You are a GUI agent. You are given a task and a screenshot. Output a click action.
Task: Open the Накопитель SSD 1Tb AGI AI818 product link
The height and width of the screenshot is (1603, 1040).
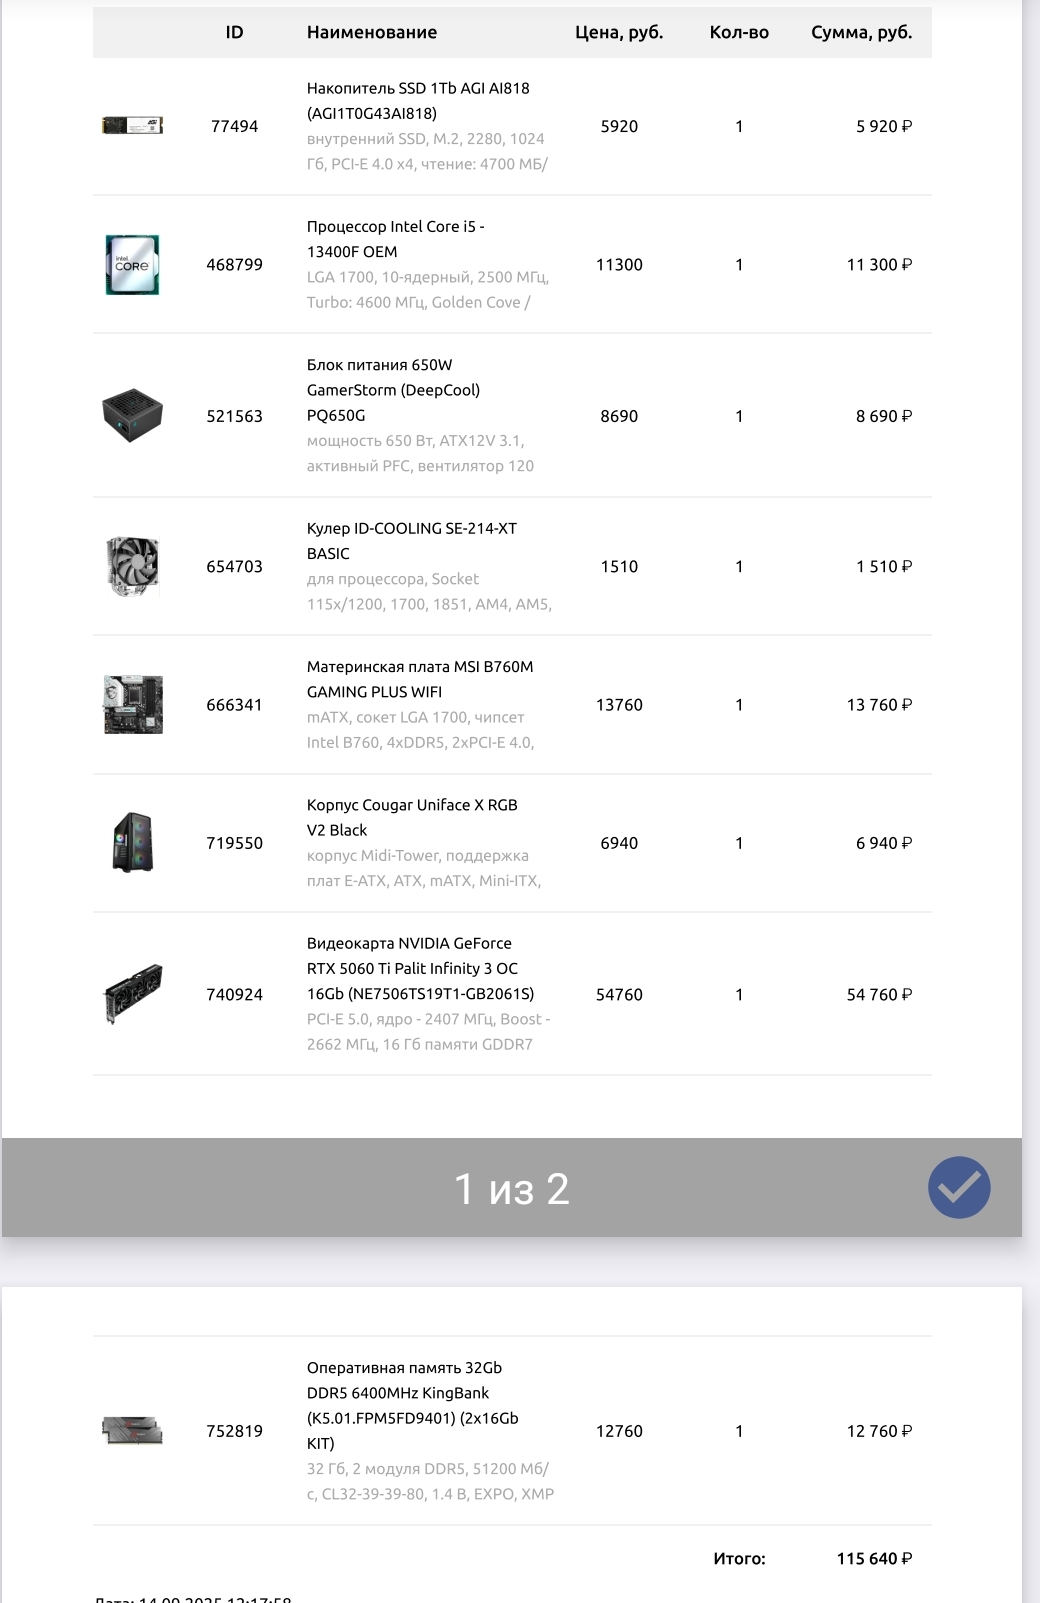[418, 101]
